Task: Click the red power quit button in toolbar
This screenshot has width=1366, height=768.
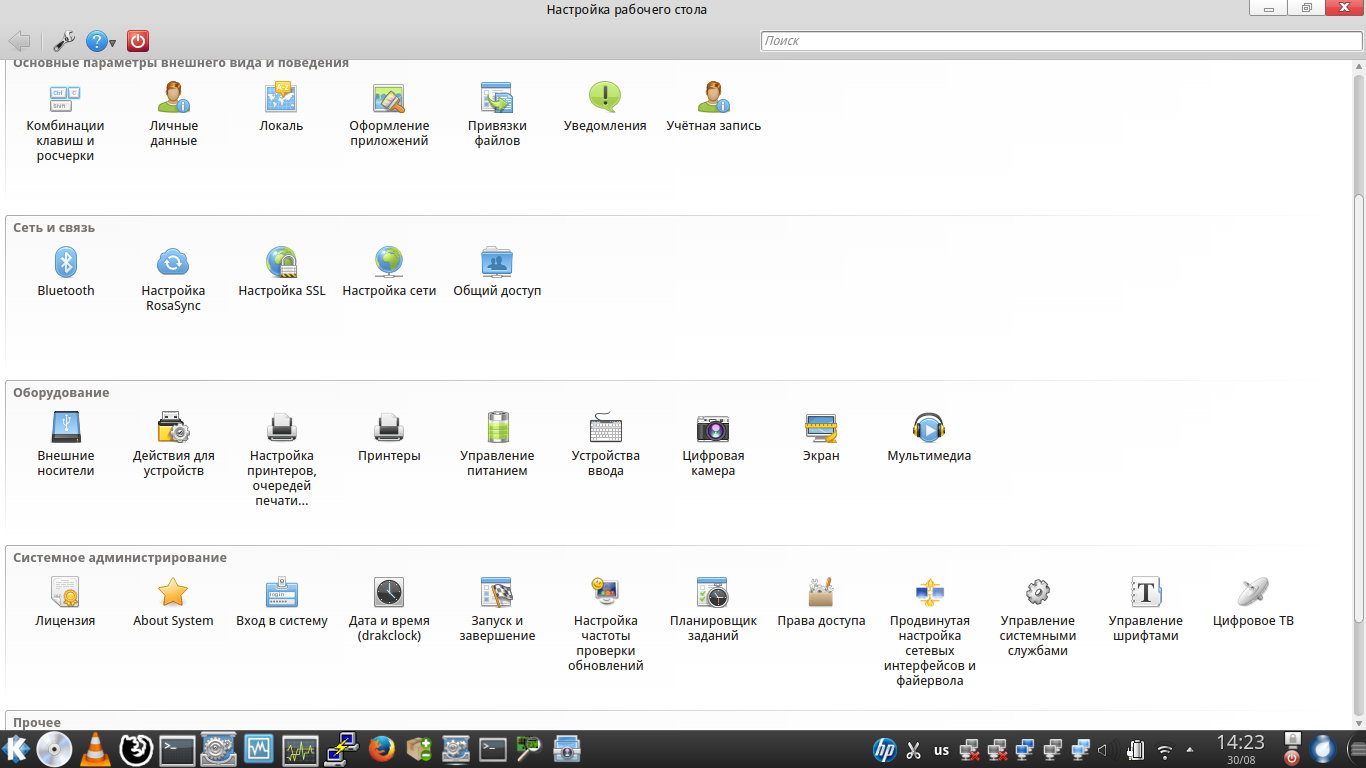Action: tap(139, 41)
